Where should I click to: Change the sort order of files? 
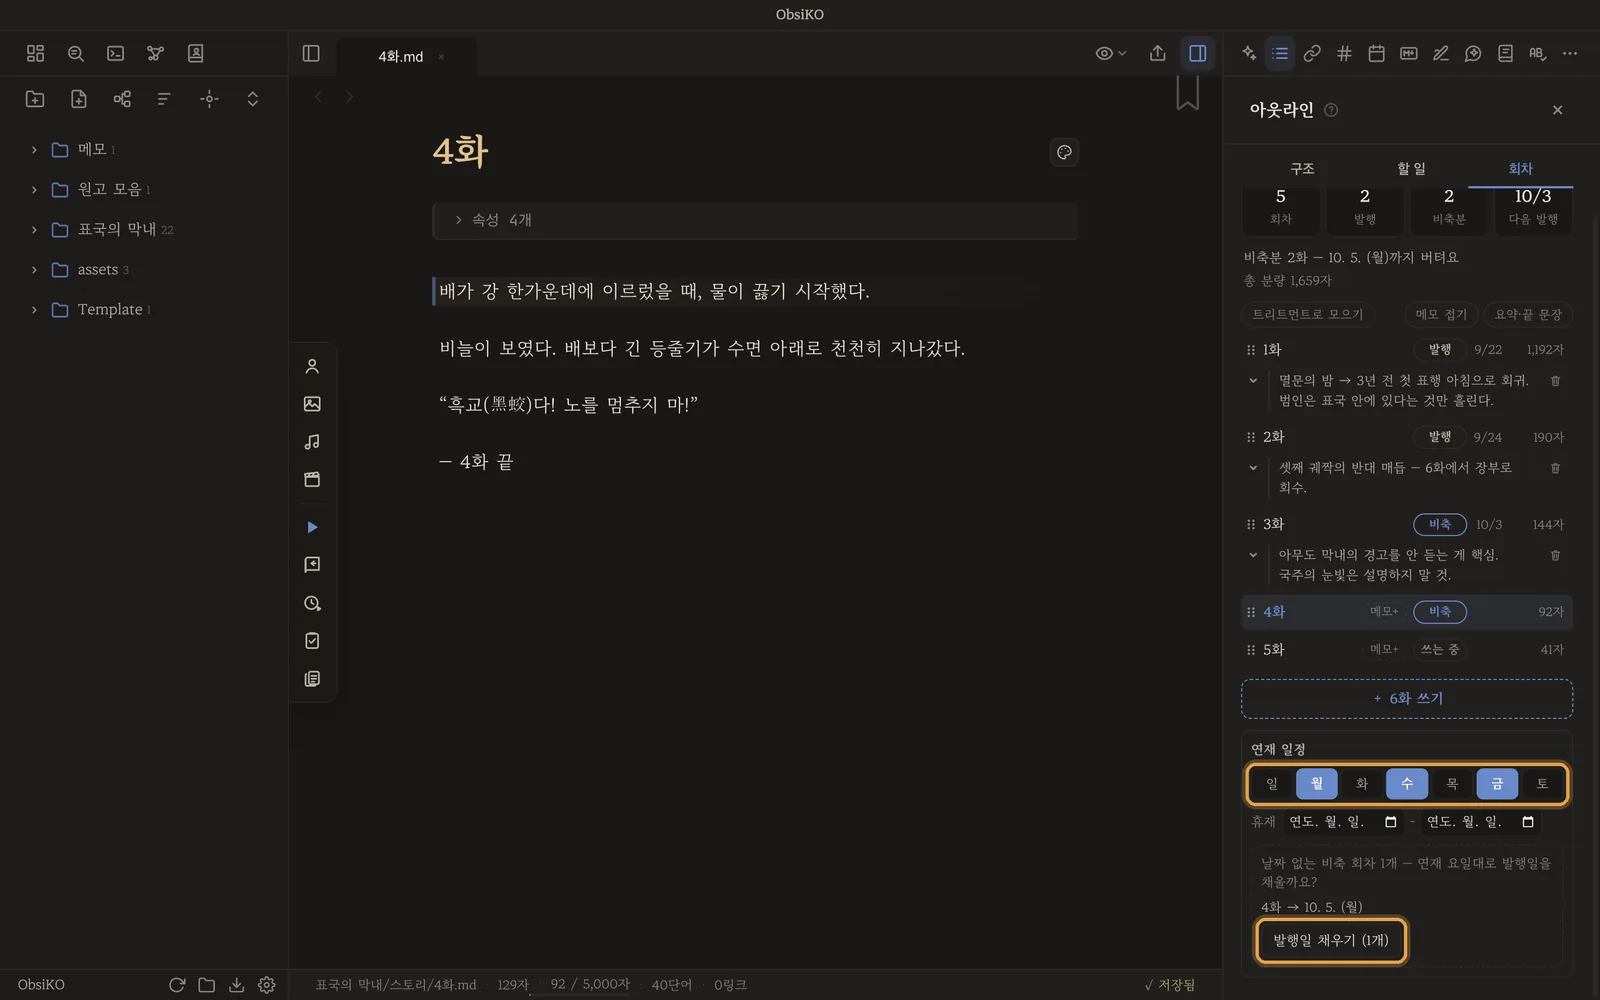pos(164,99)
